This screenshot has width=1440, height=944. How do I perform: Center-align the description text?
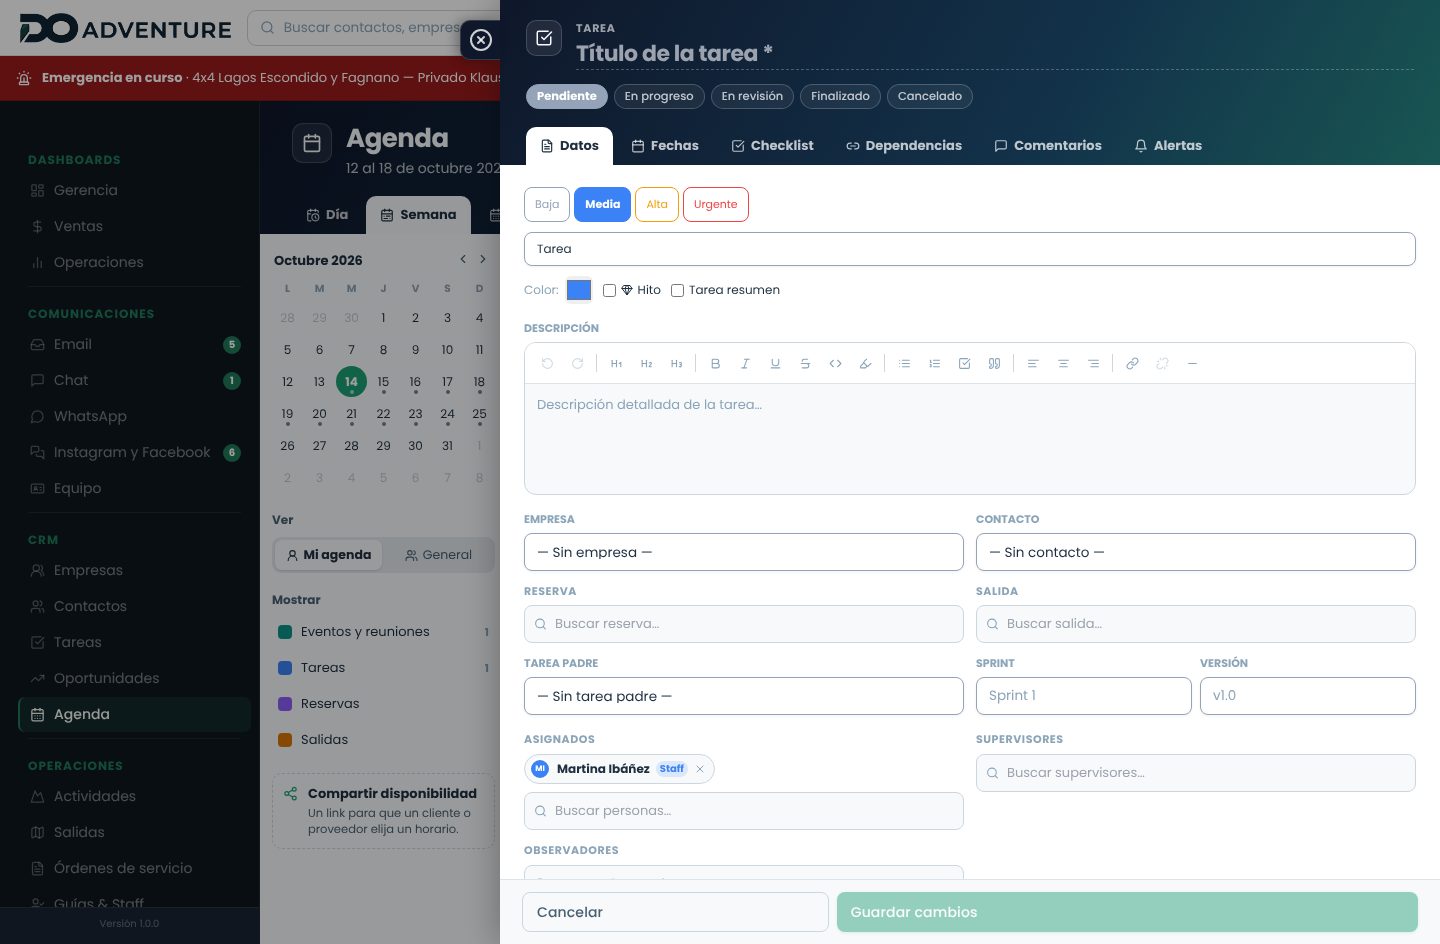click(x=1063, y=364)
